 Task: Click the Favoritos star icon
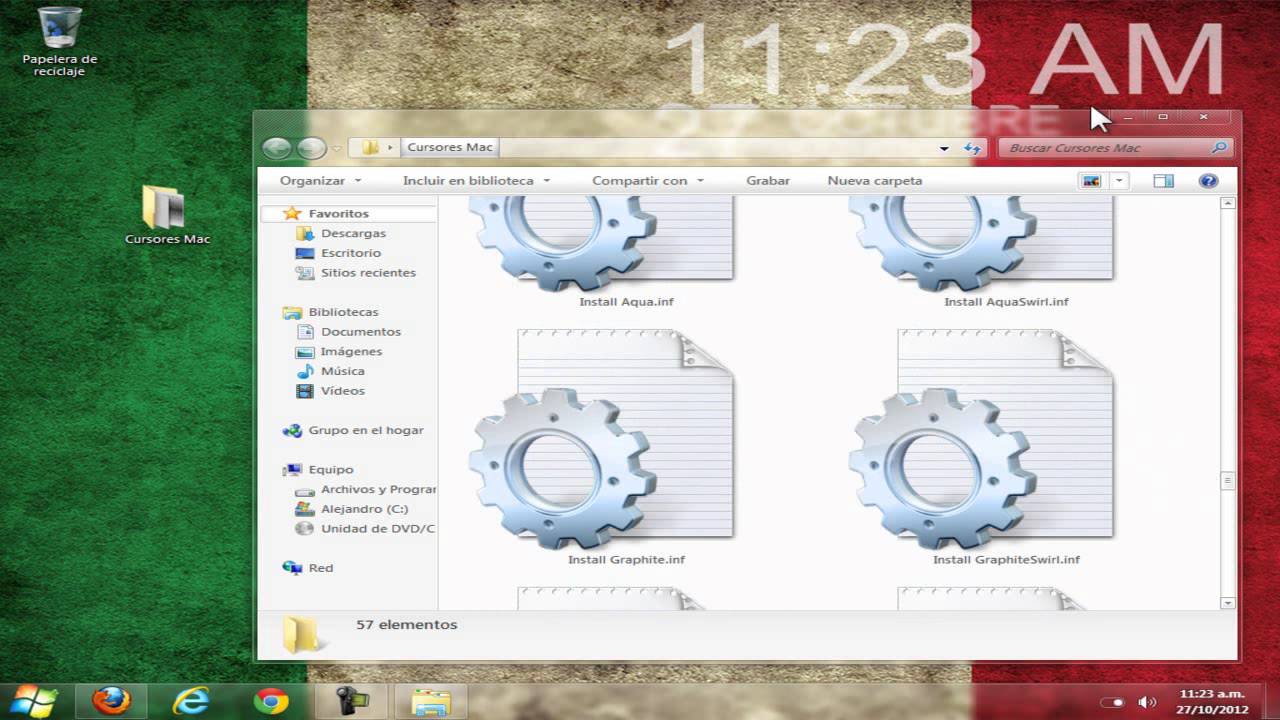click(292, 213)
